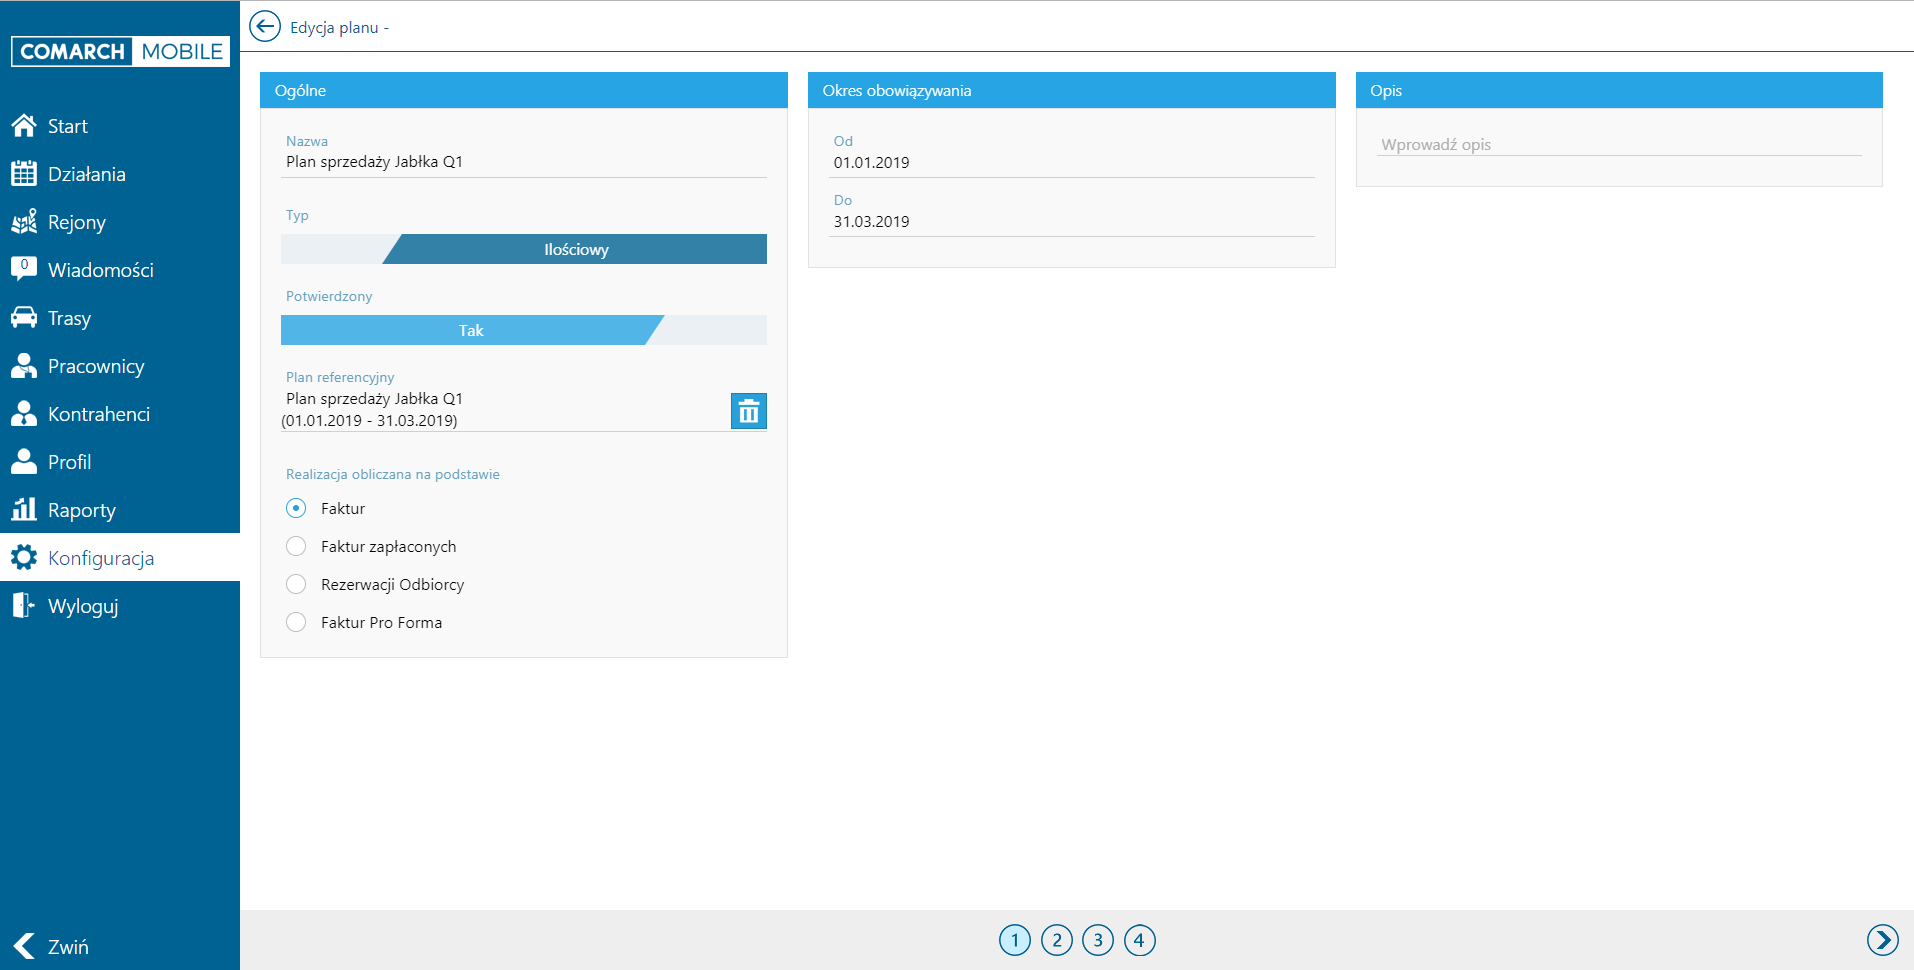Click the Wiadomości message bubble icon
Viewport: 1914px width, 970px height.
(24, 268)
